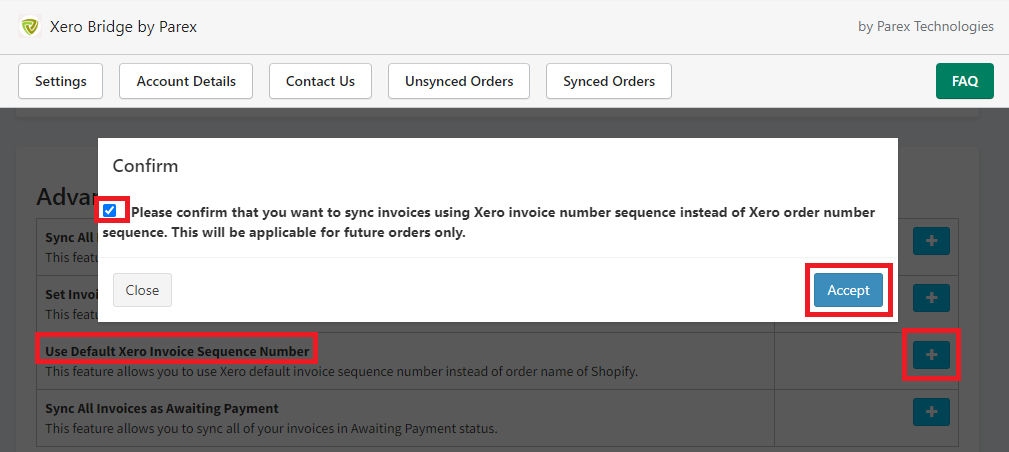Go to Synced Orders
The image size is (1009, 452).
(x=609, y=81)
